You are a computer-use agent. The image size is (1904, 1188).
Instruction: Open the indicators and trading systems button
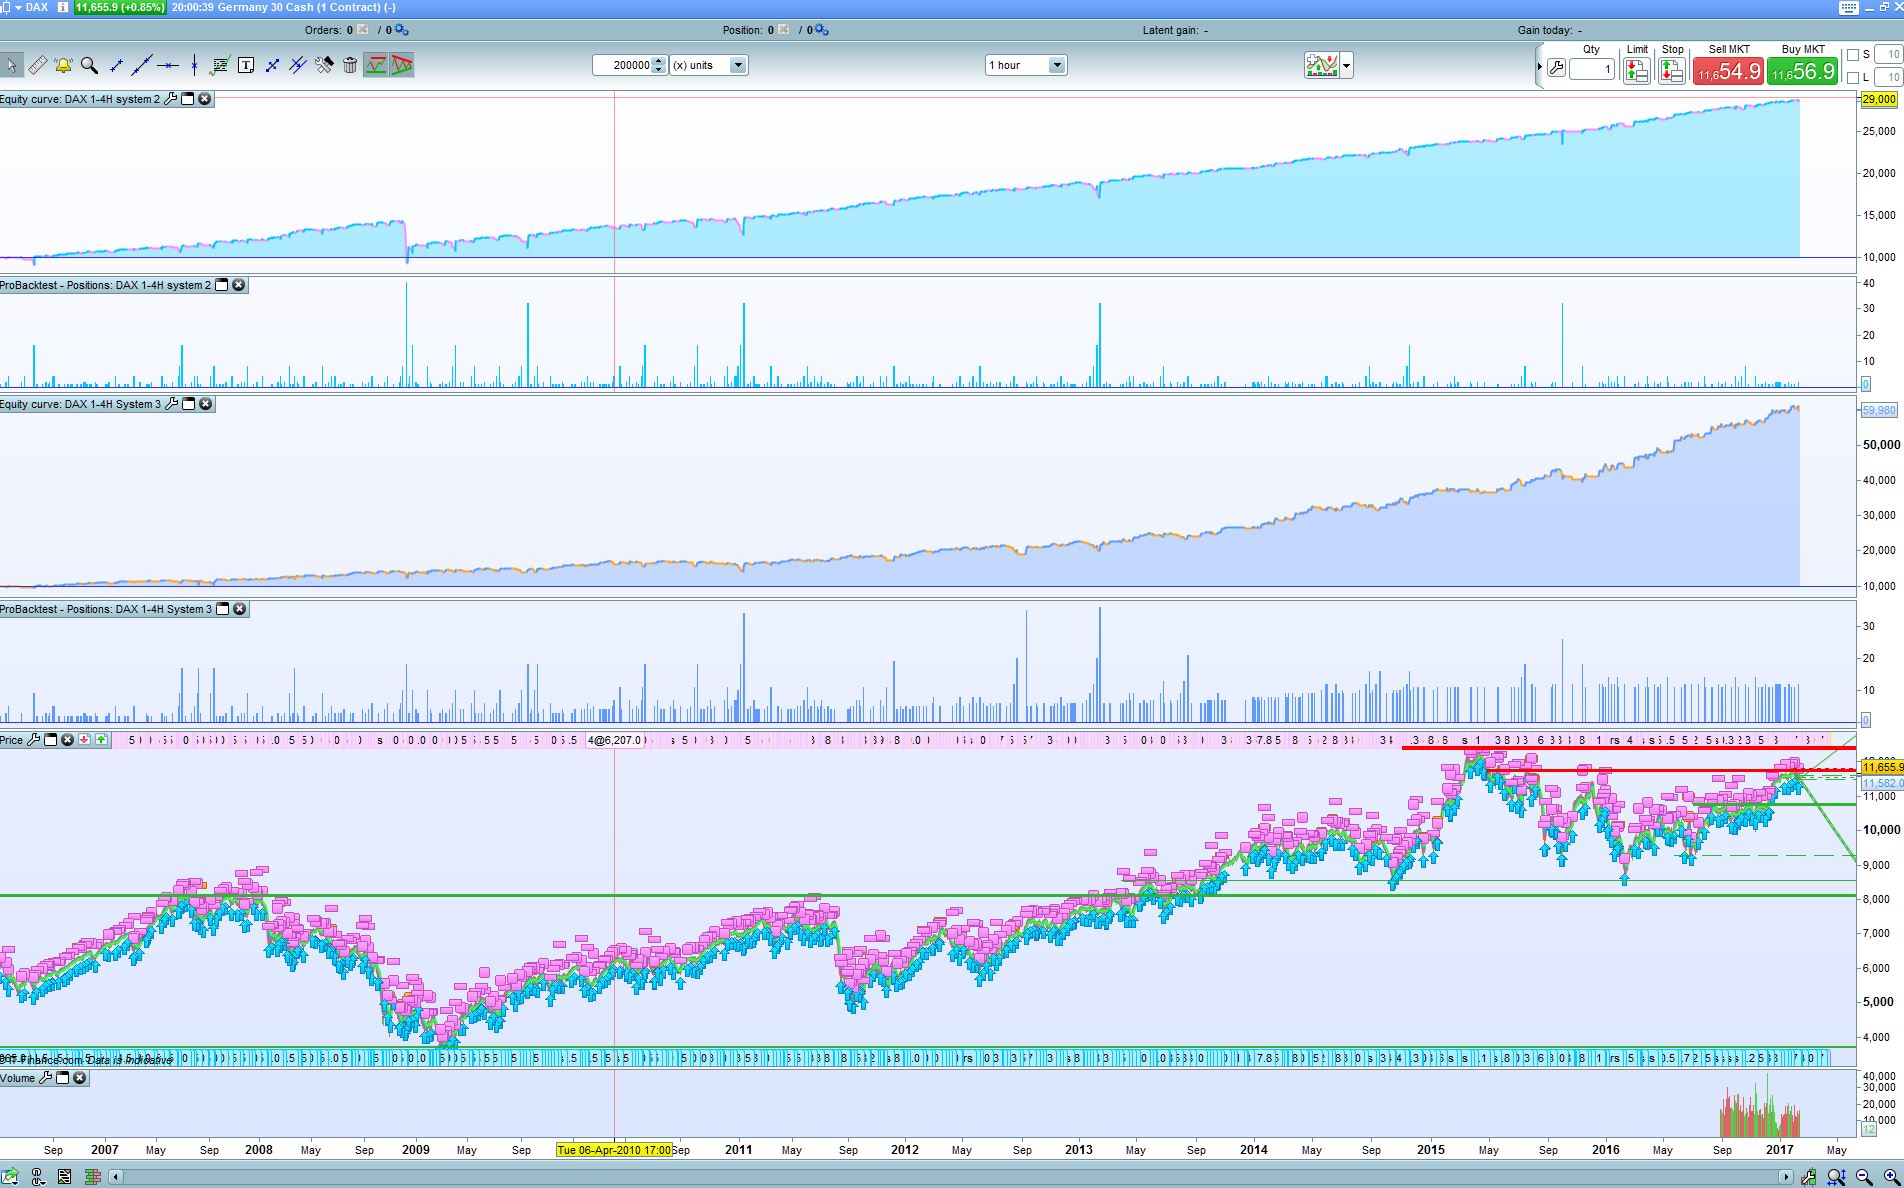[x=1322, y=66]
